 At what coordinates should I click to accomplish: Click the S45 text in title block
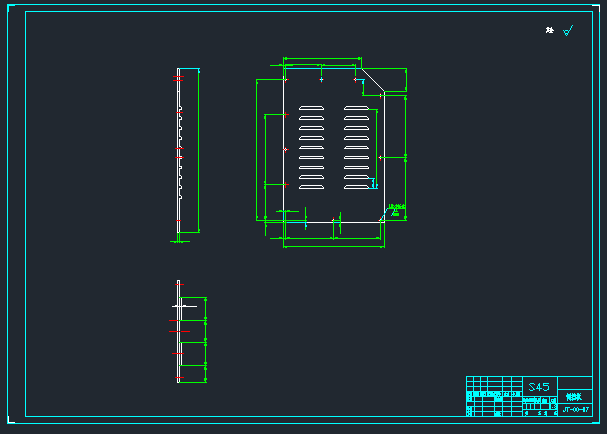click(x=539, y=387)
